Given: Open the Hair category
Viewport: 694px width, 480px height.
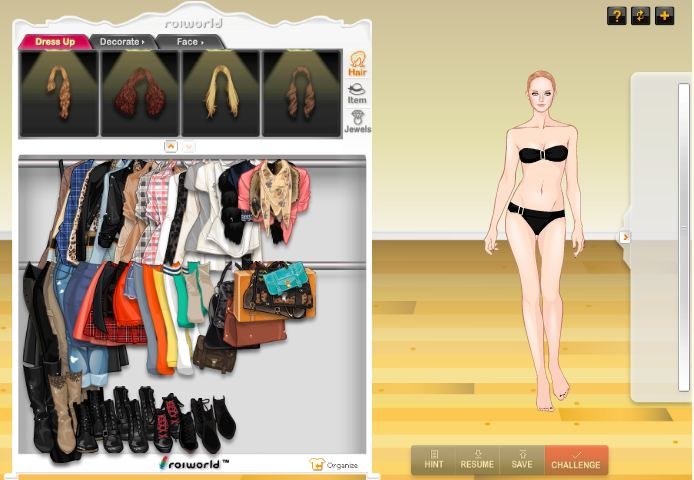Looking at the screenshot, I should coord(356,64).
